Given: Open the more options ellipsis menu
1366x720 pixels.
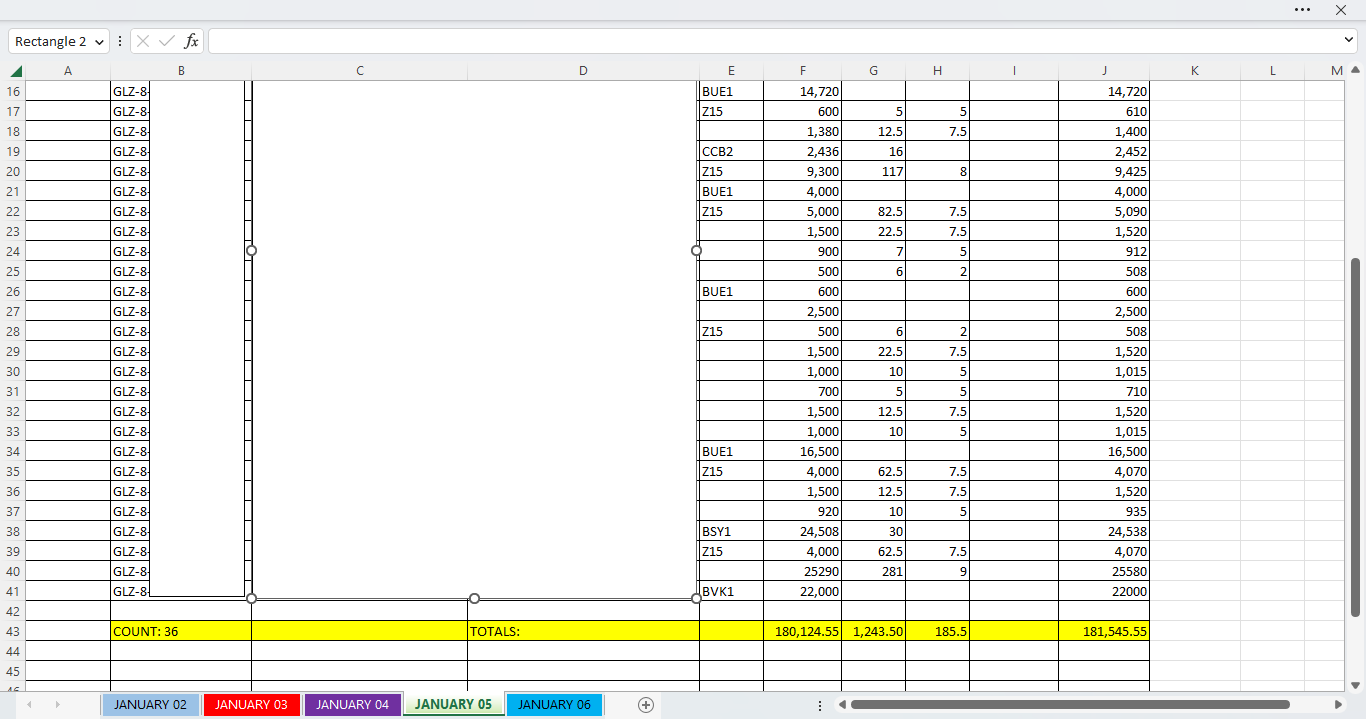Looking at the screenshot, I should point(1302,10).
